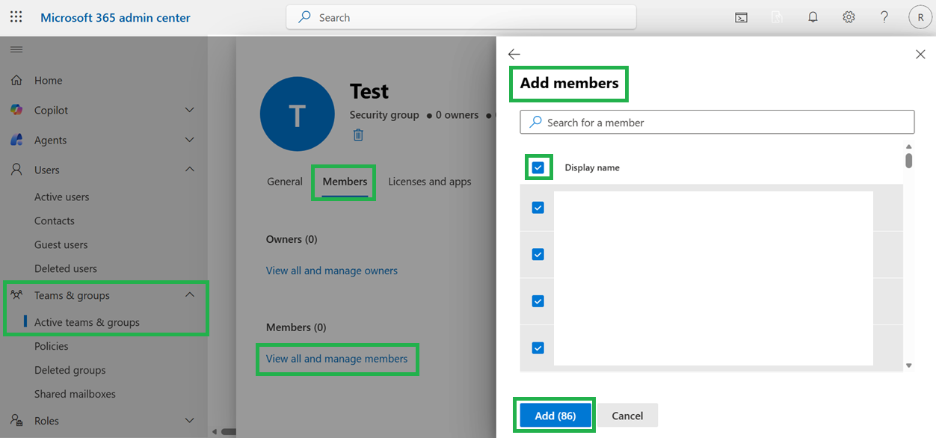
Task: Click the Test group avatar circle
Action: [297, 113]
